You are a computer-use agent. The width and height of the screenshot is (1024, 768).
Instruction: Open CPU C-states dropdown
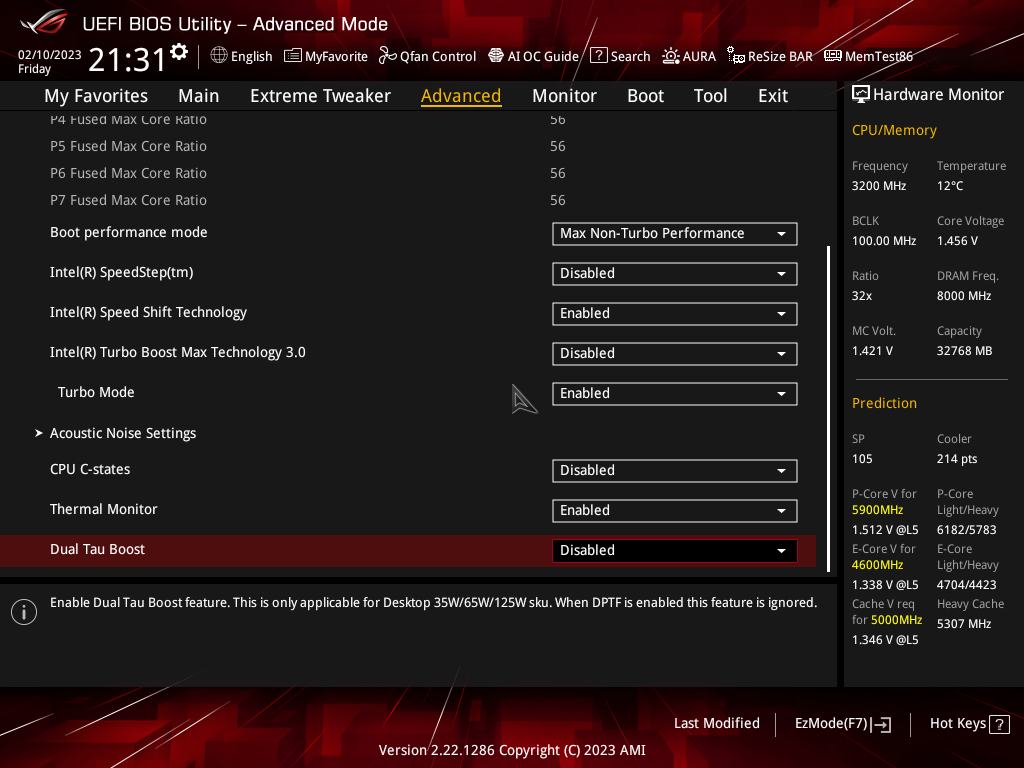675,471
